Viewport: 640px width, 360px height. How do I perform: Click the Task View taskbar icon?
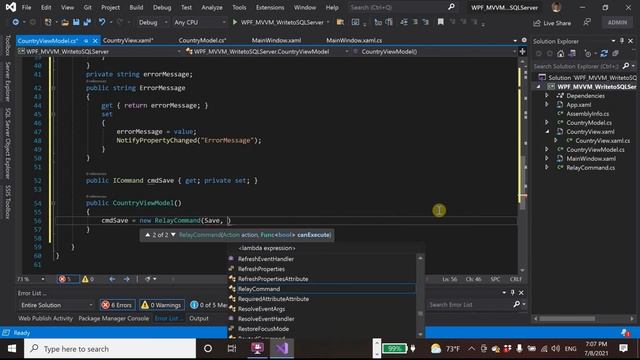232,349
